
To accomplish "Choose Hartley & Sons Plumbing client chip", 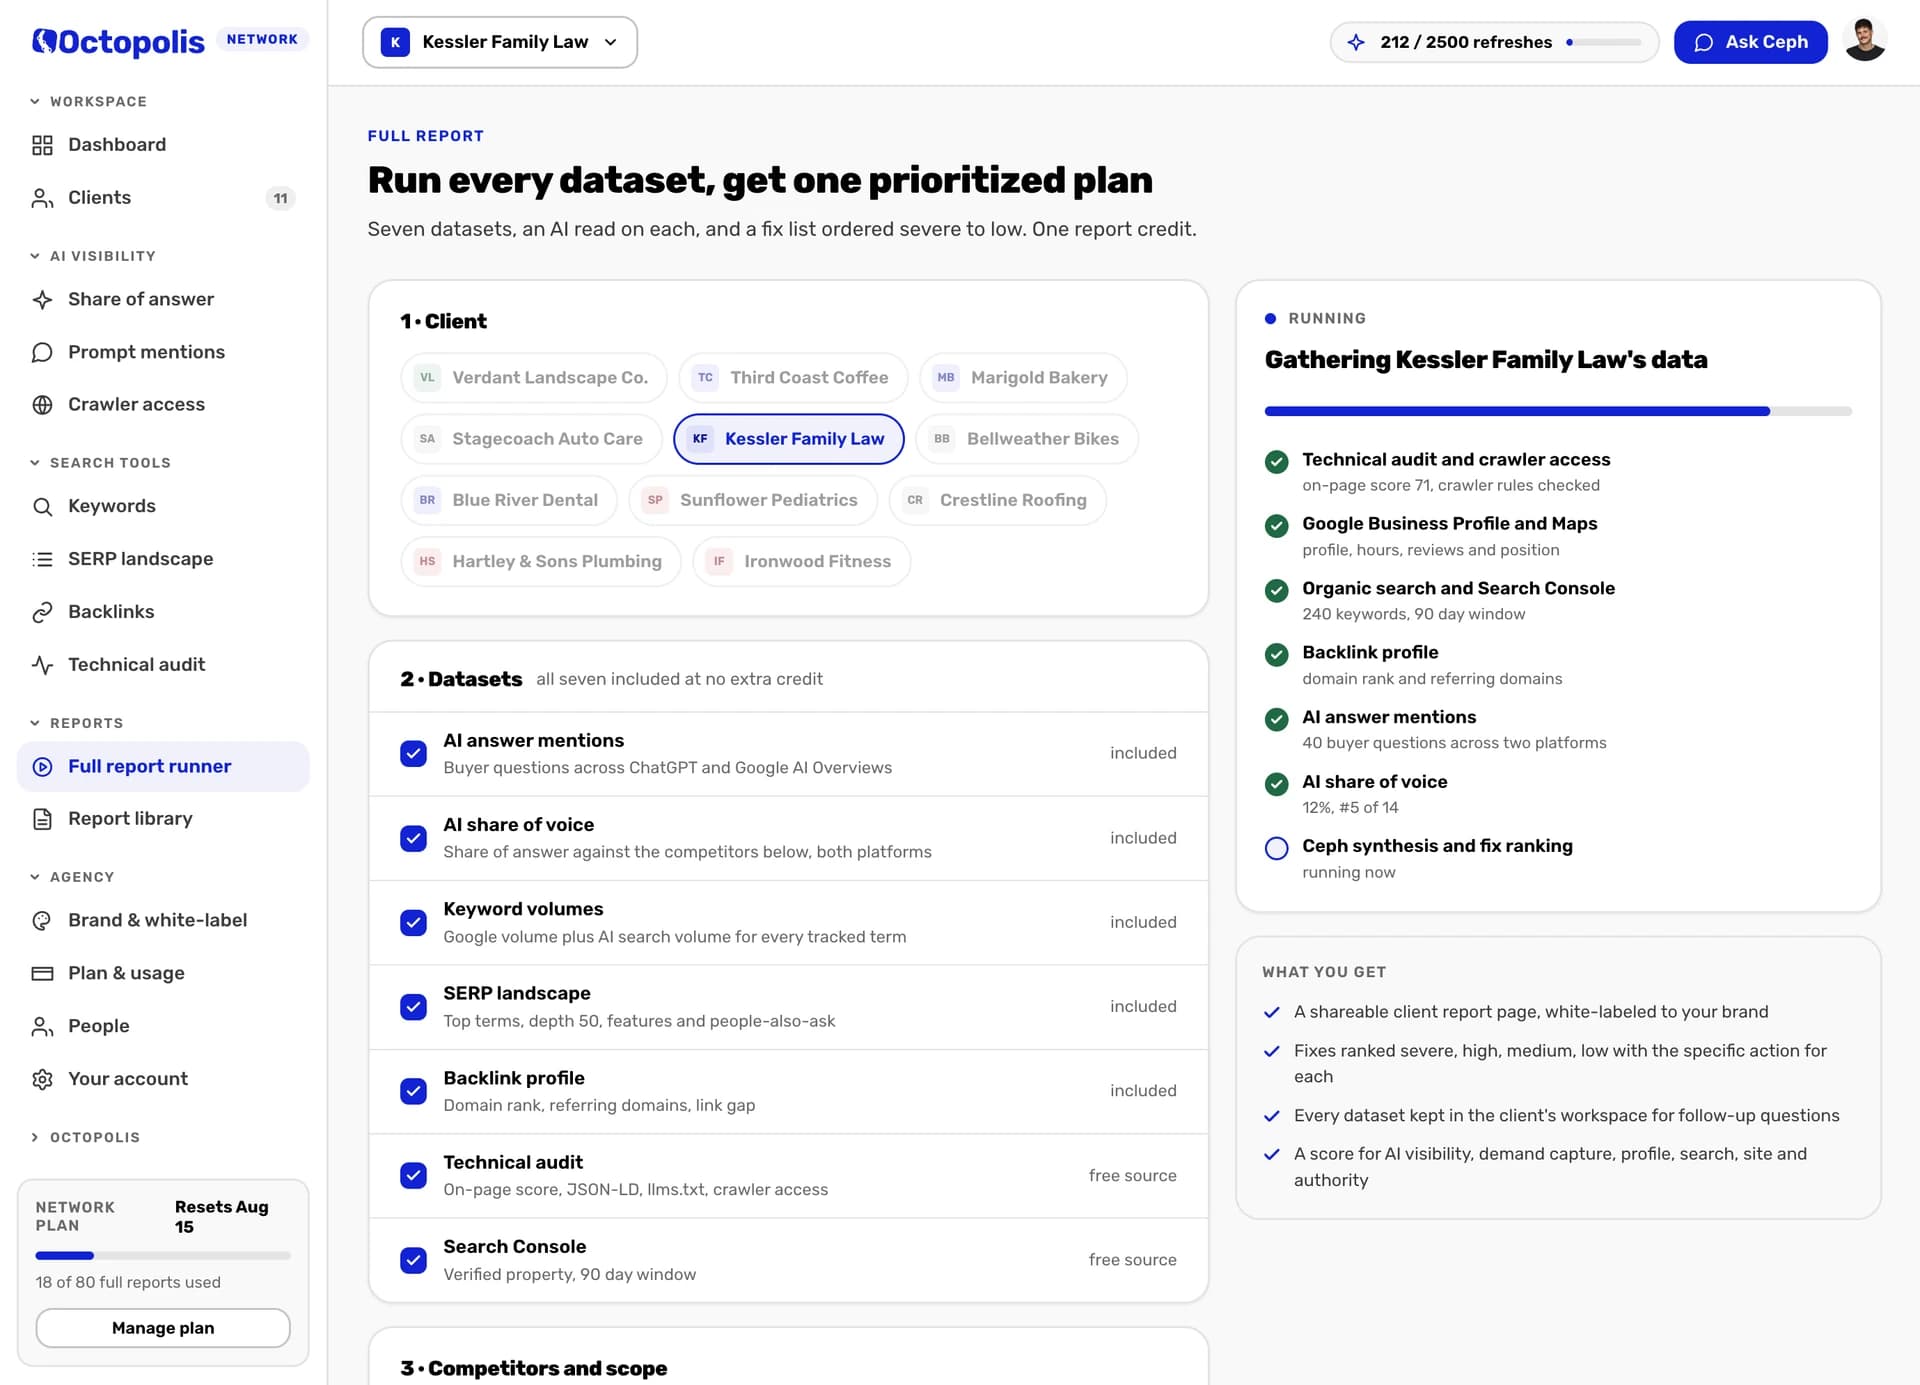I will click(x=541, y=561).
